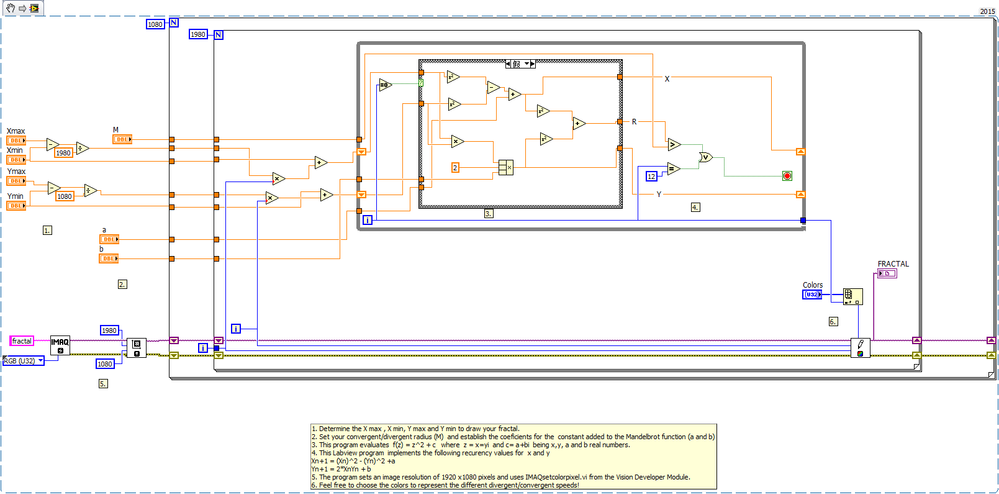Click the '5.' annotation label
Viewport: 999px width, 494px height.
tap(103, 384)
